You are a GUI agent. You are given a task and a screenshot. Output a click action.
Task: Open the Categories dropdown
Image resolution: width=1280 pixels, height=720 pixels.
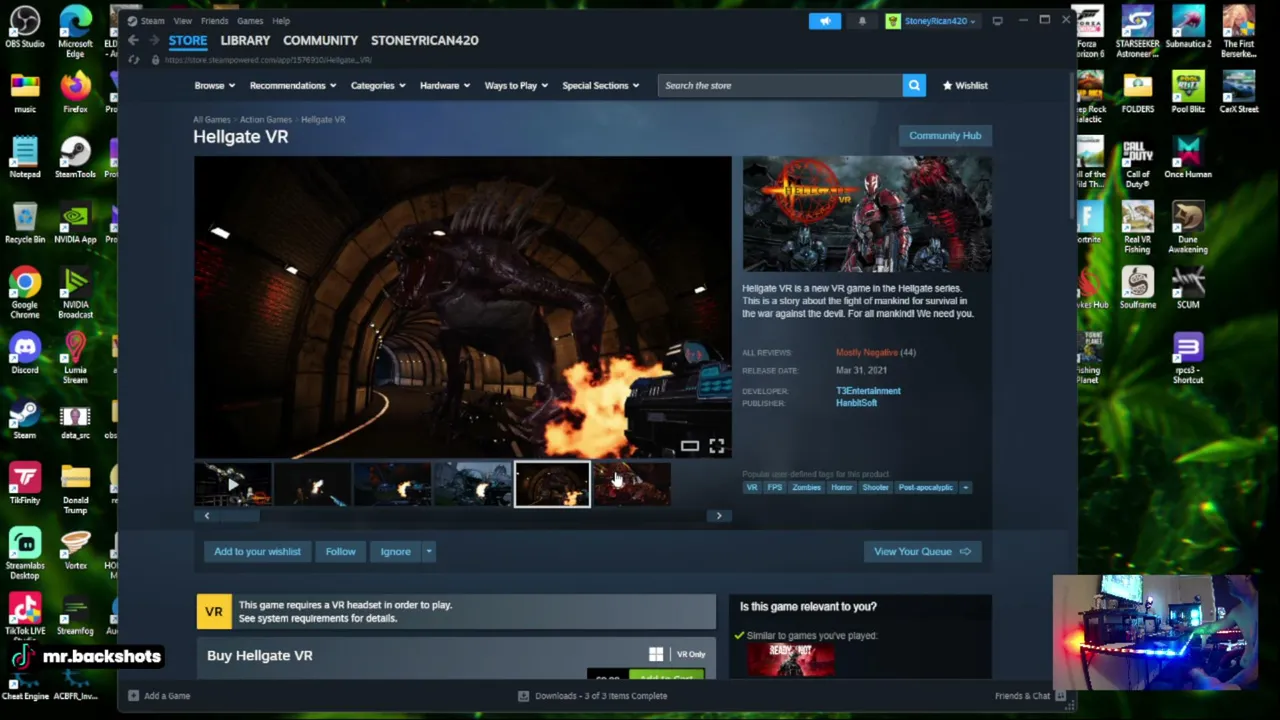377,85
